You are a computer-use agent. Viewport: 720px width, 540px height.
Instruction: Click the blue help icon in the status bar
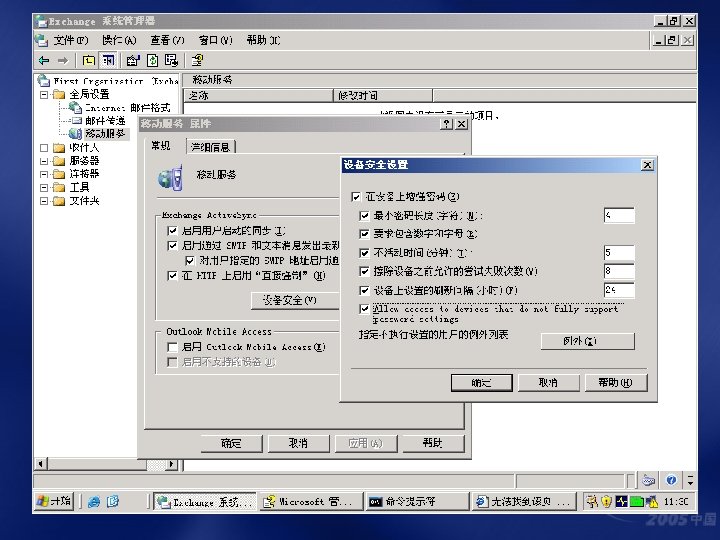671,480
